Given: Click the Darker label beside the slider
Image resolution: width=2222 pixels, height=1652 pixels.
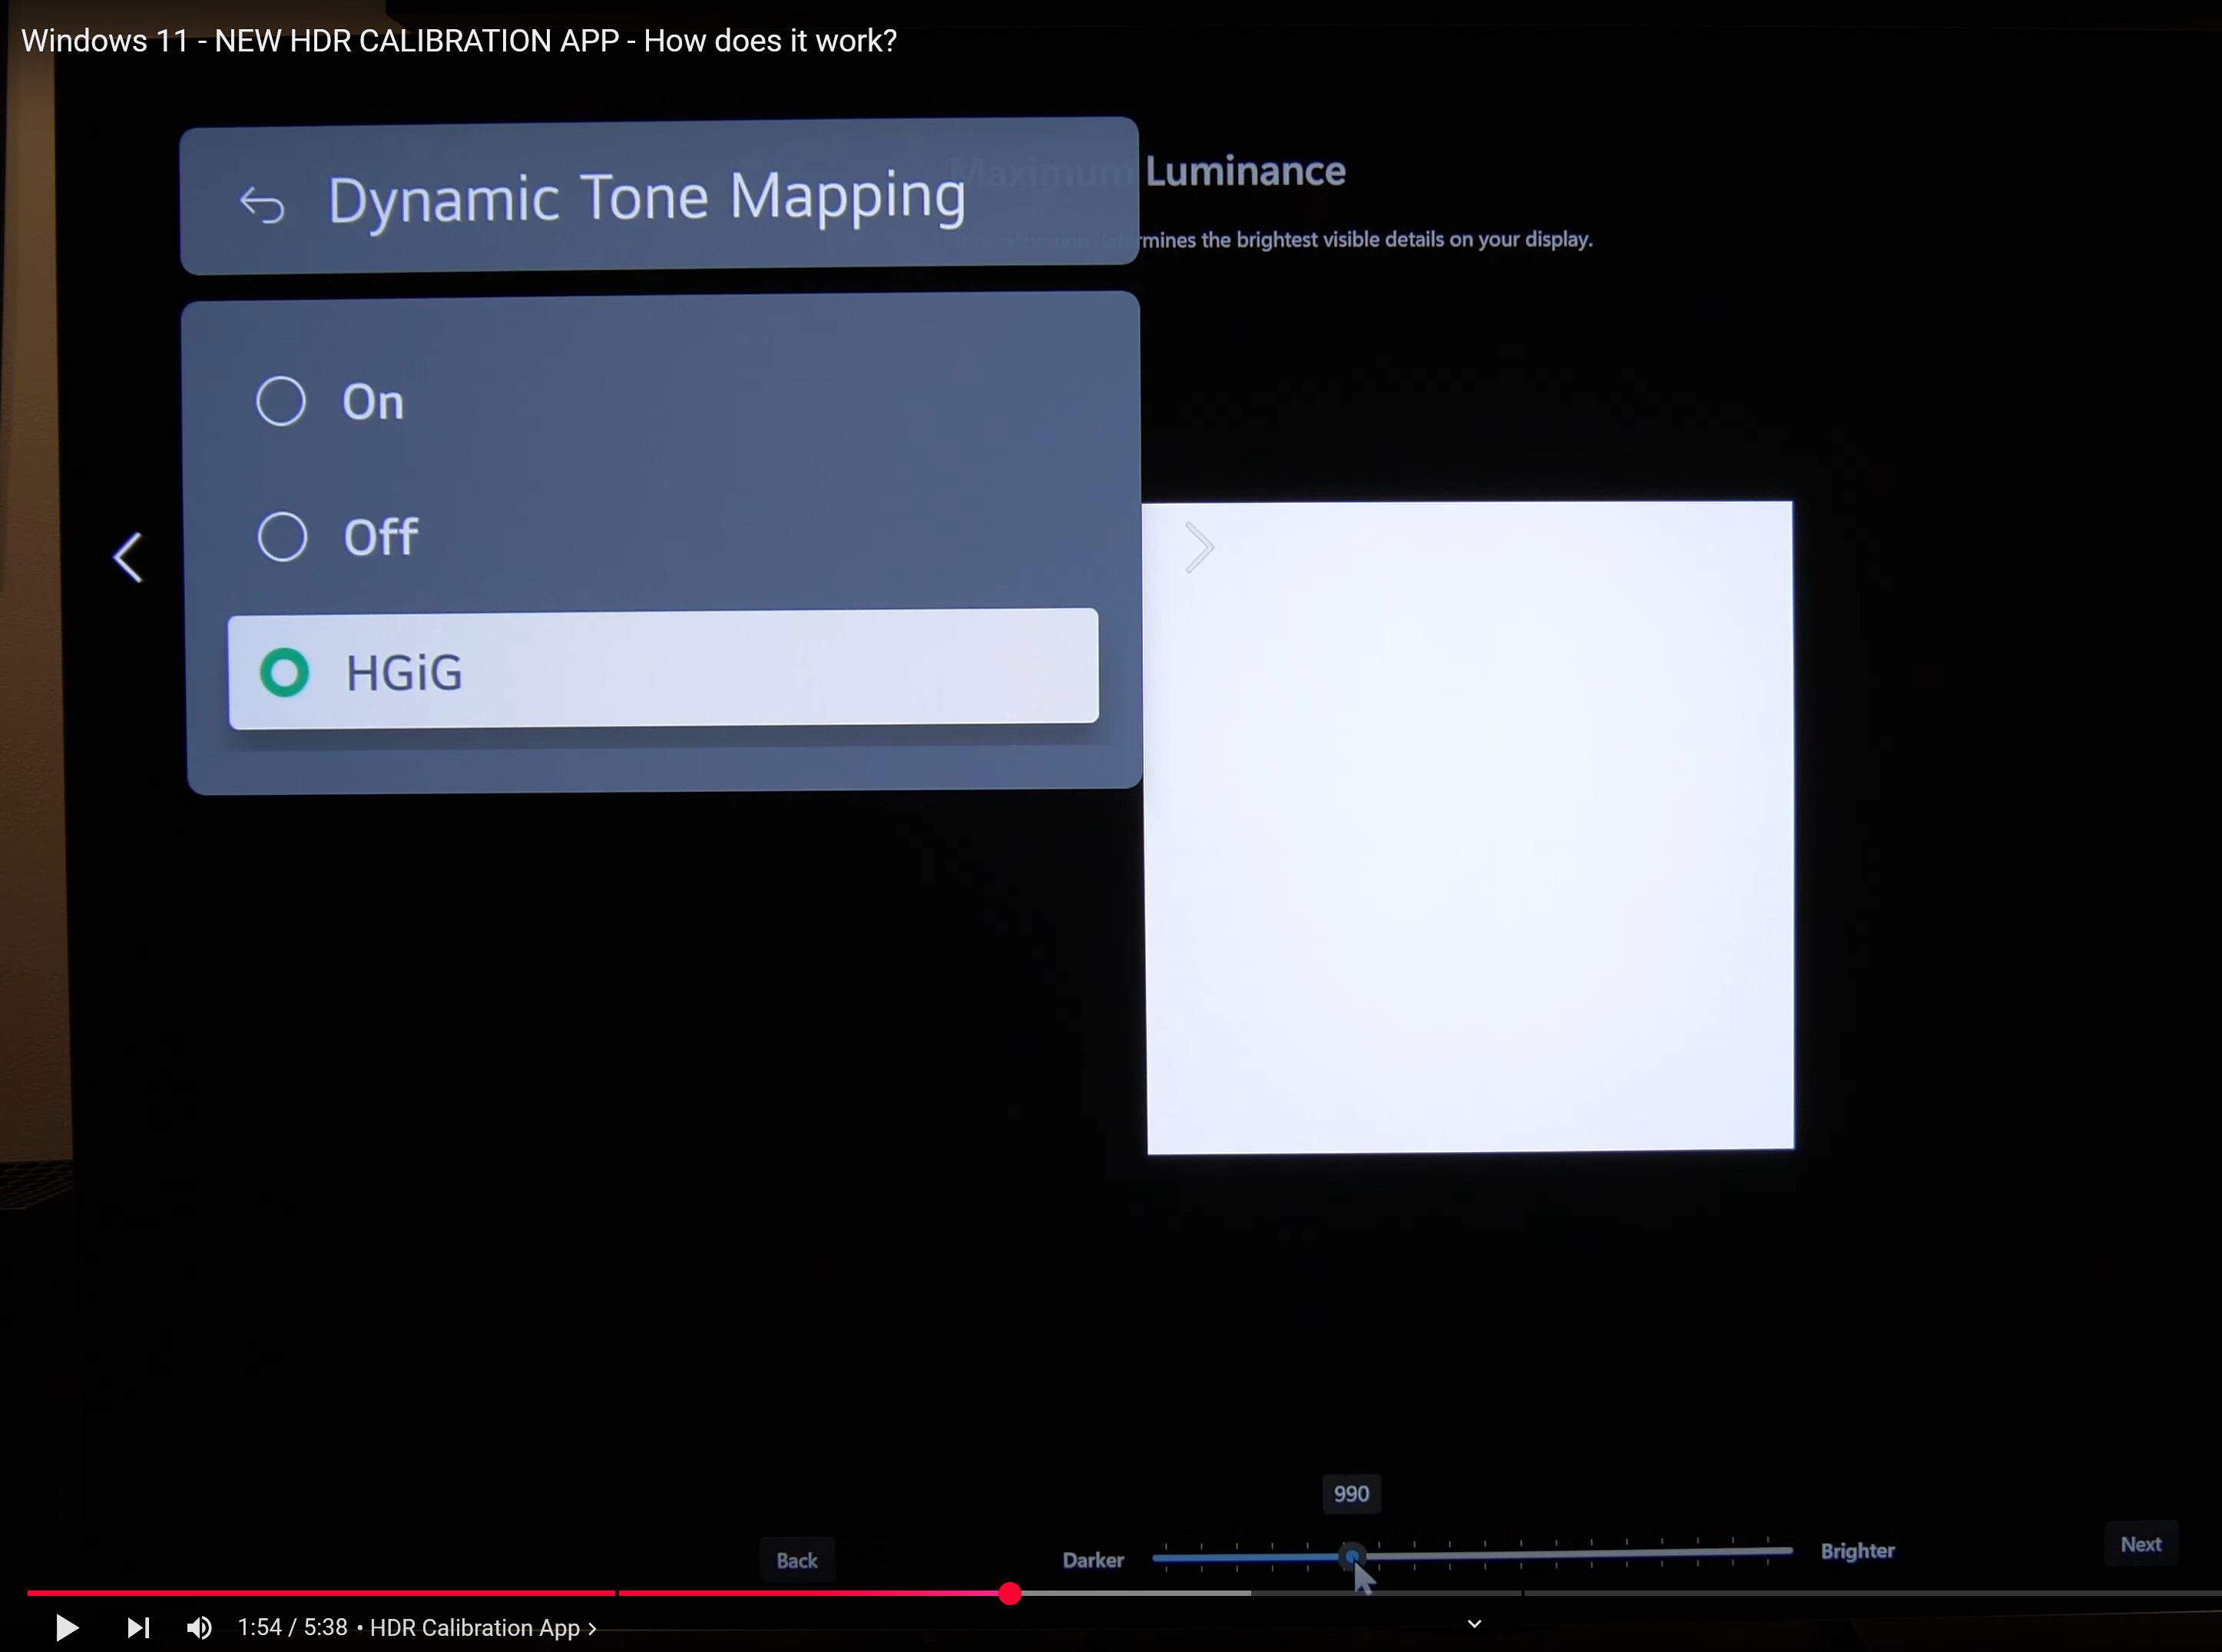Looking at the screenshot, I should tap(1093, 1560).
